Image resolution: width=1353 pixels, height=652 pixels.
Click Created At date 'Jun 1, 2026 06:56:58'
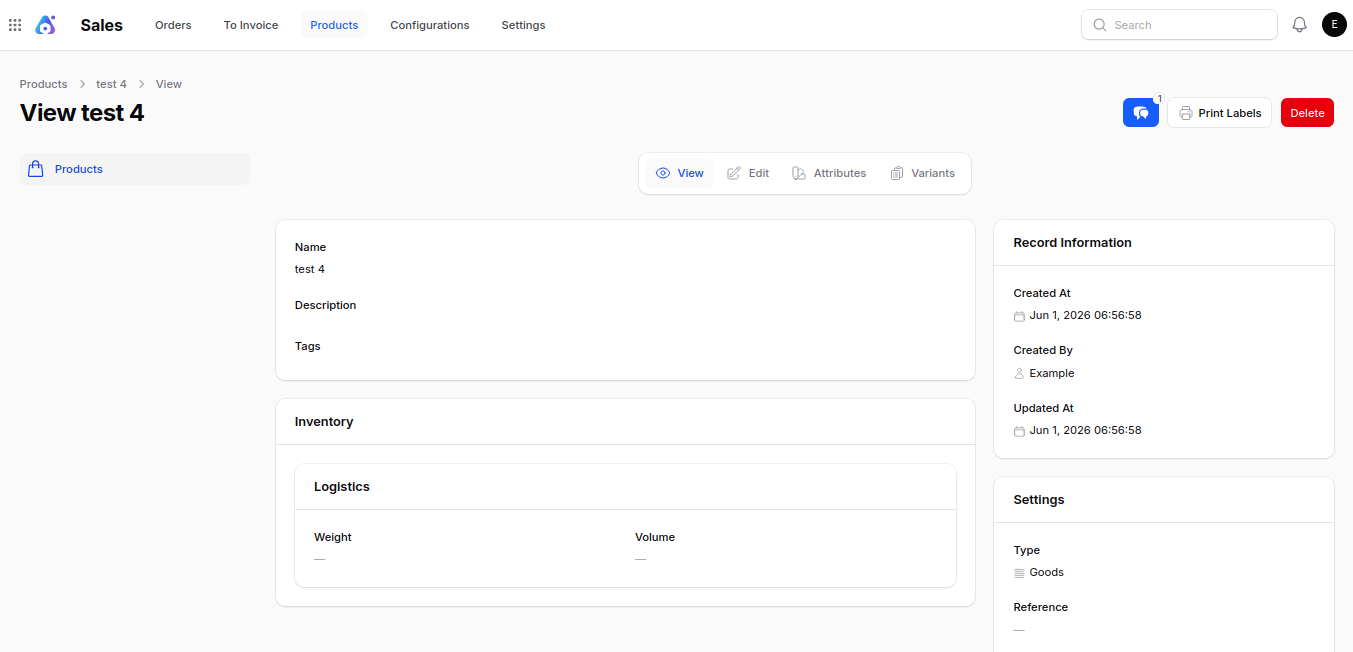[x=1086, y=316]
